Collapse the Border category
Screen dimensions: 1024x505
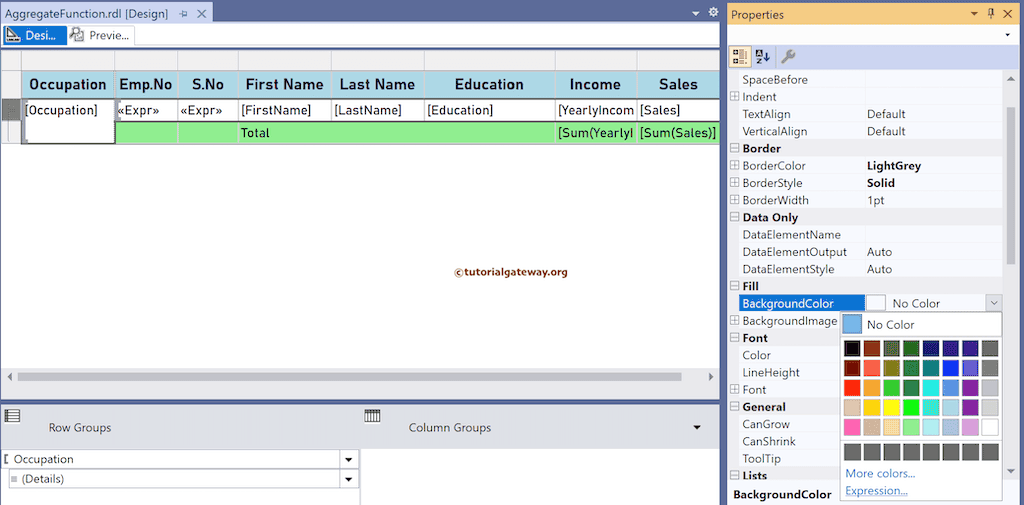pyautogui.click(x=735, y=148)
